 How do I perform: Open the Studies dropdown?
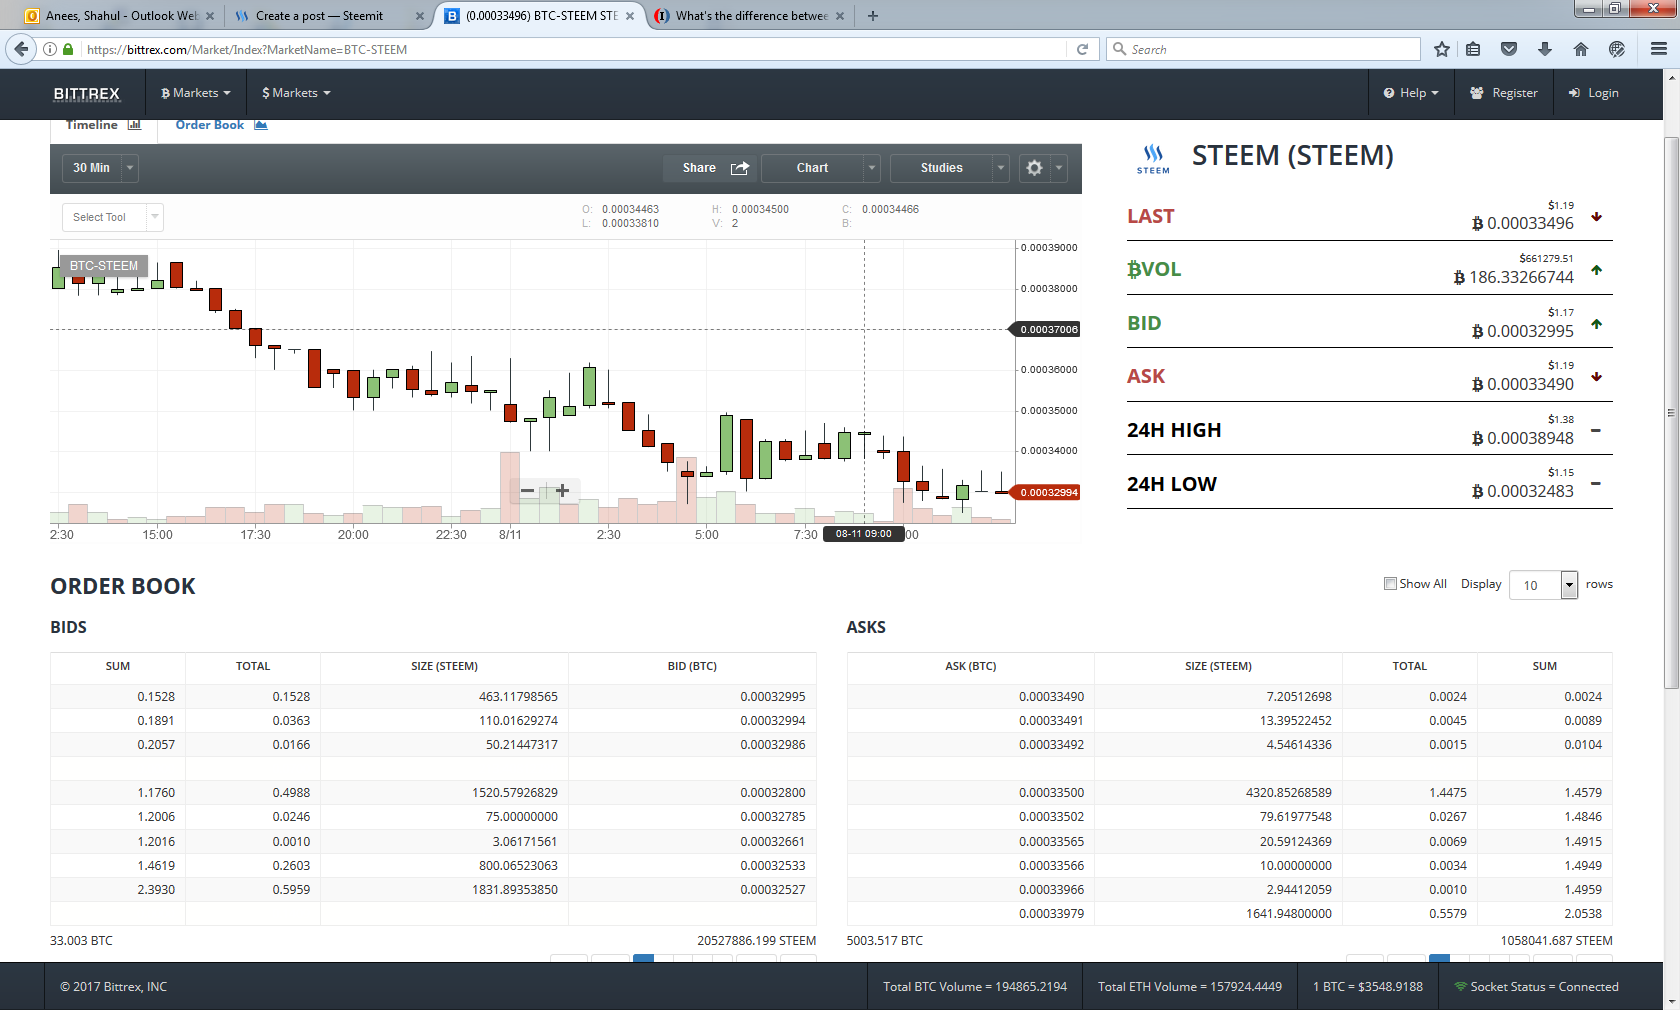click(949, 168)
